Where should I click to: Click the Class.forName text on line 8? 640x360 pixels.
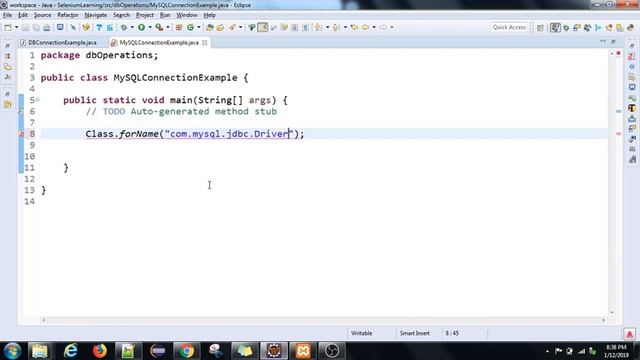click(x=122, y=134)
